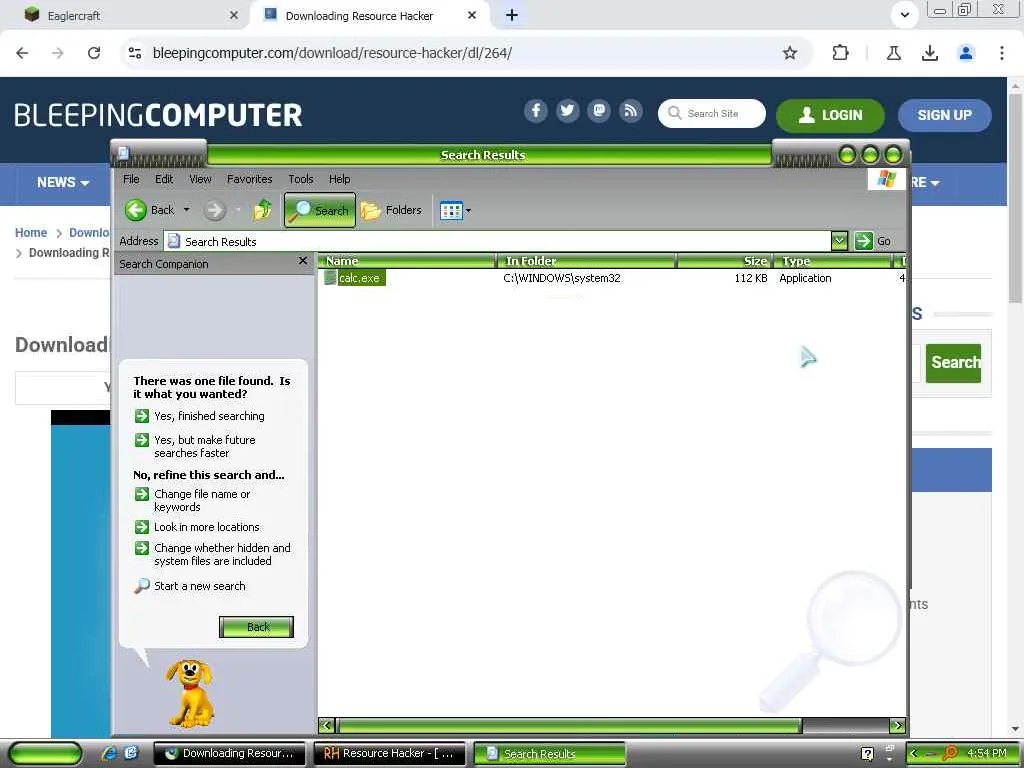Launch Internet Explorer quick launch icon
Image resolution: width=1024 pixels, height=768 pixels.
point(109,753)
